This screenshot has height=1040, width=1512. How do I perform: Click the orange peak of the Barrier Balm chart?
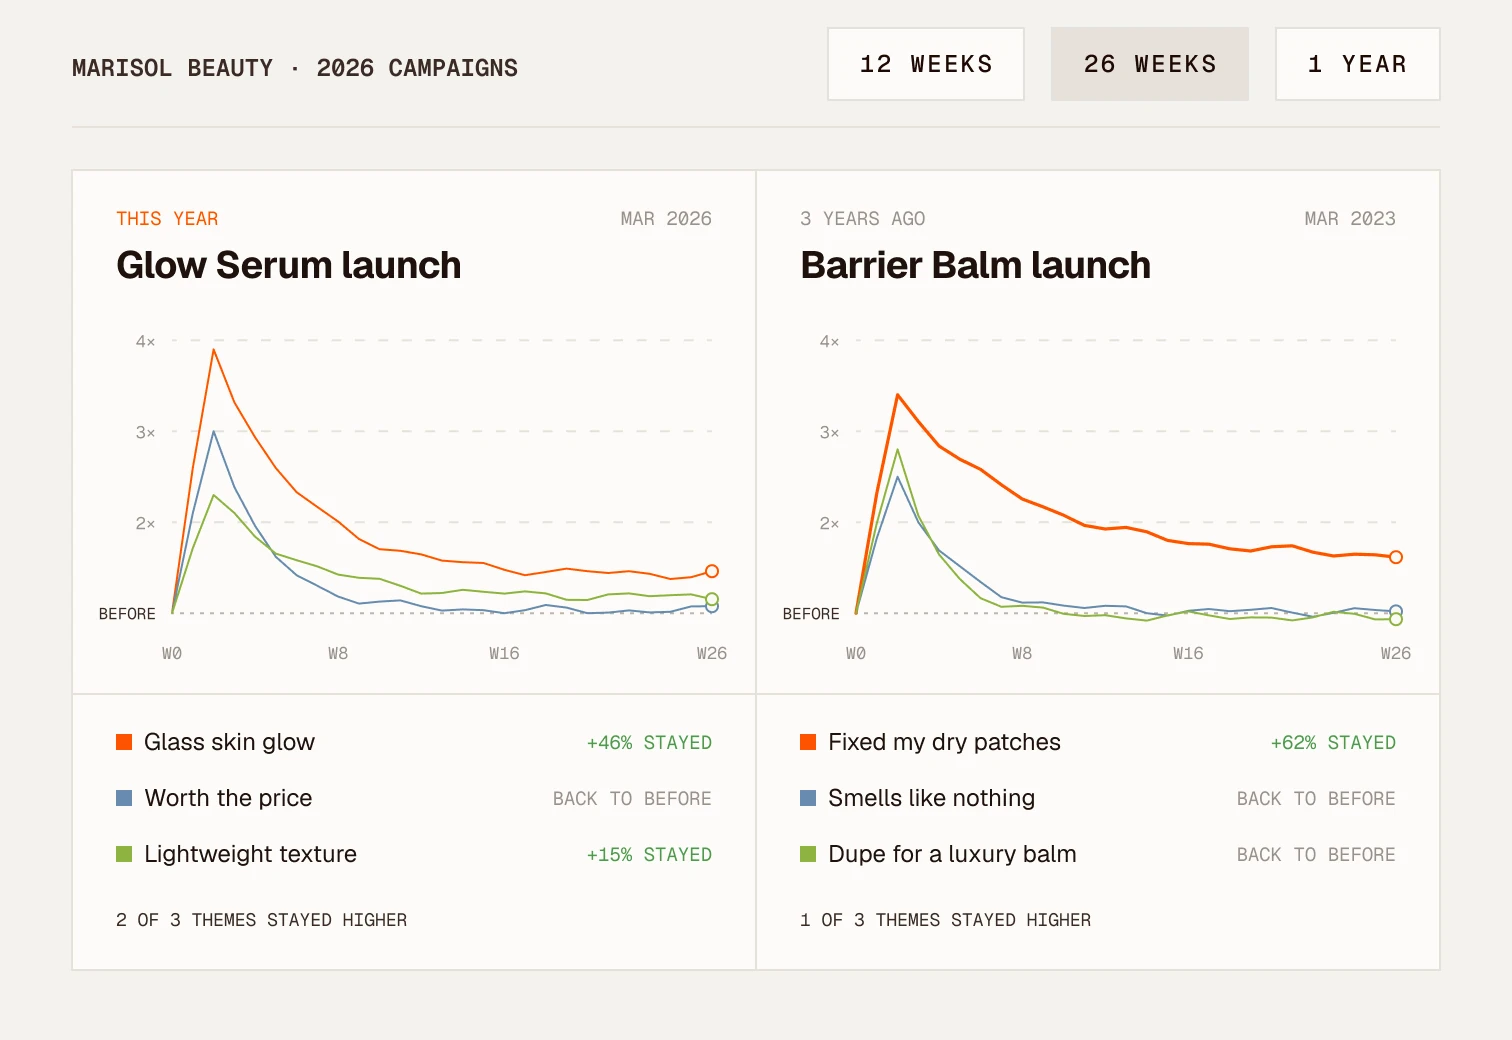898,395
